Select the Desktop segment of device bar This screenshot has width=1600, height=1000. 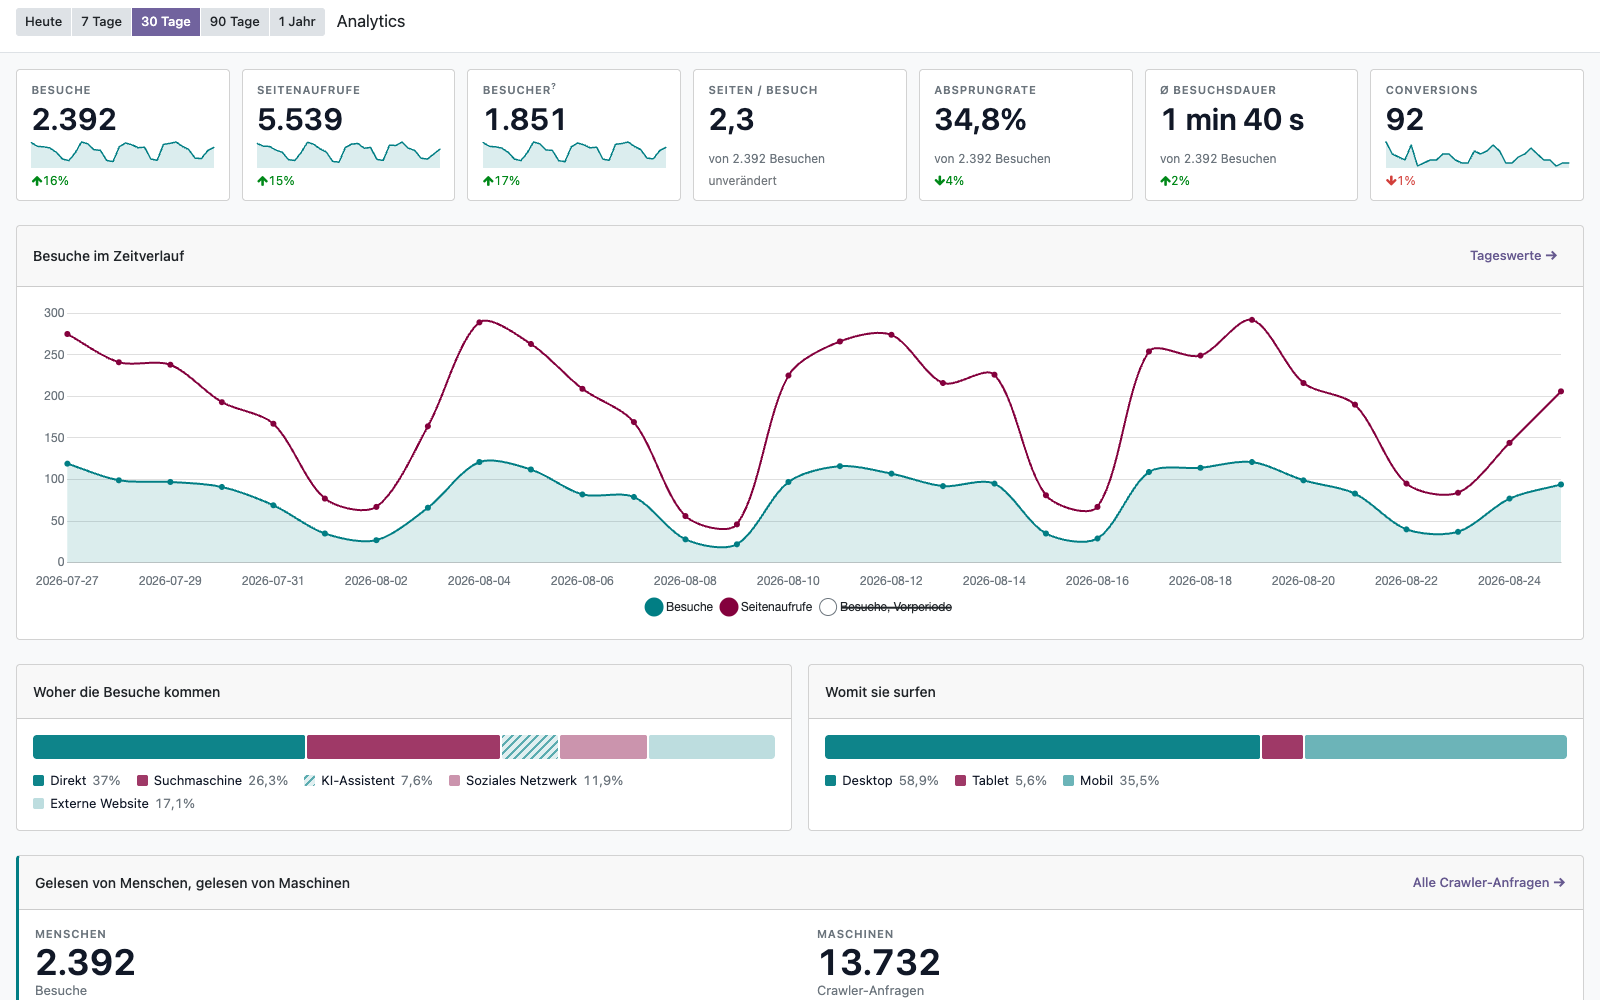click(x=1042, y=747)
